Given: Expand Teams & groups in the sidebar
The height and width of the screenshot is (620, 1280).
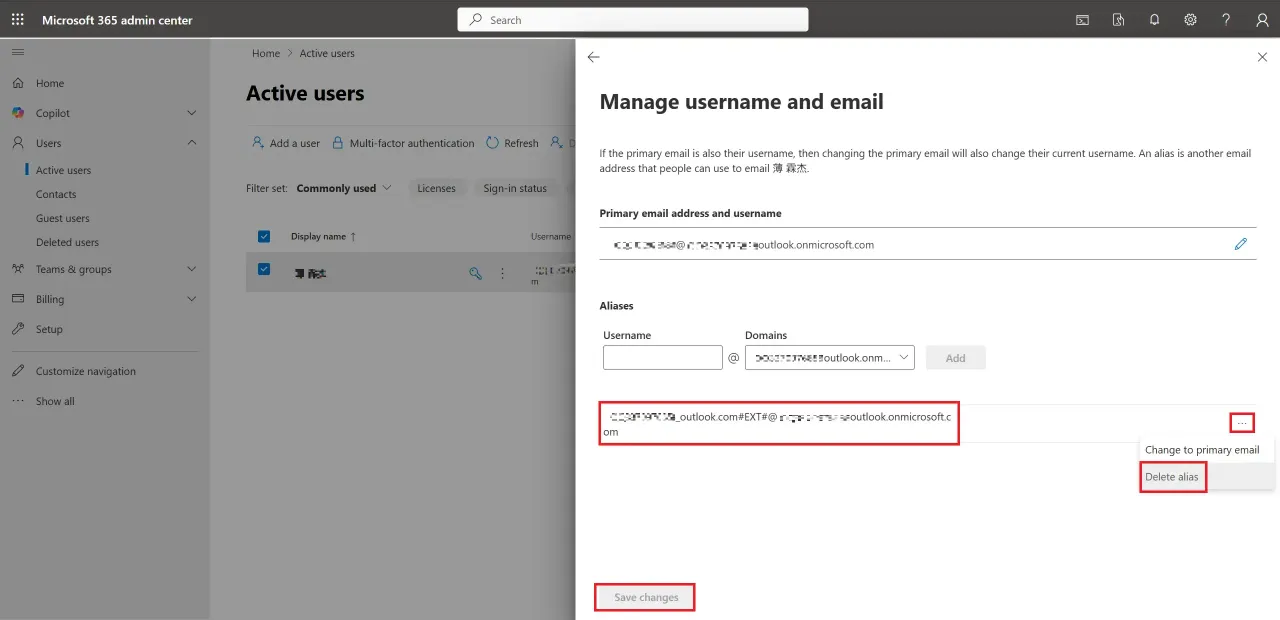Looking at the screenshot, I should pyautogui.click(x=192, y=269).
